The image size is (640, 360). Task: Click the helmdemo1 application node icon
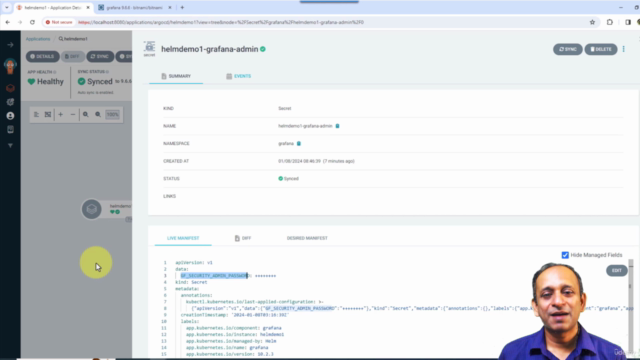point(91,209)
